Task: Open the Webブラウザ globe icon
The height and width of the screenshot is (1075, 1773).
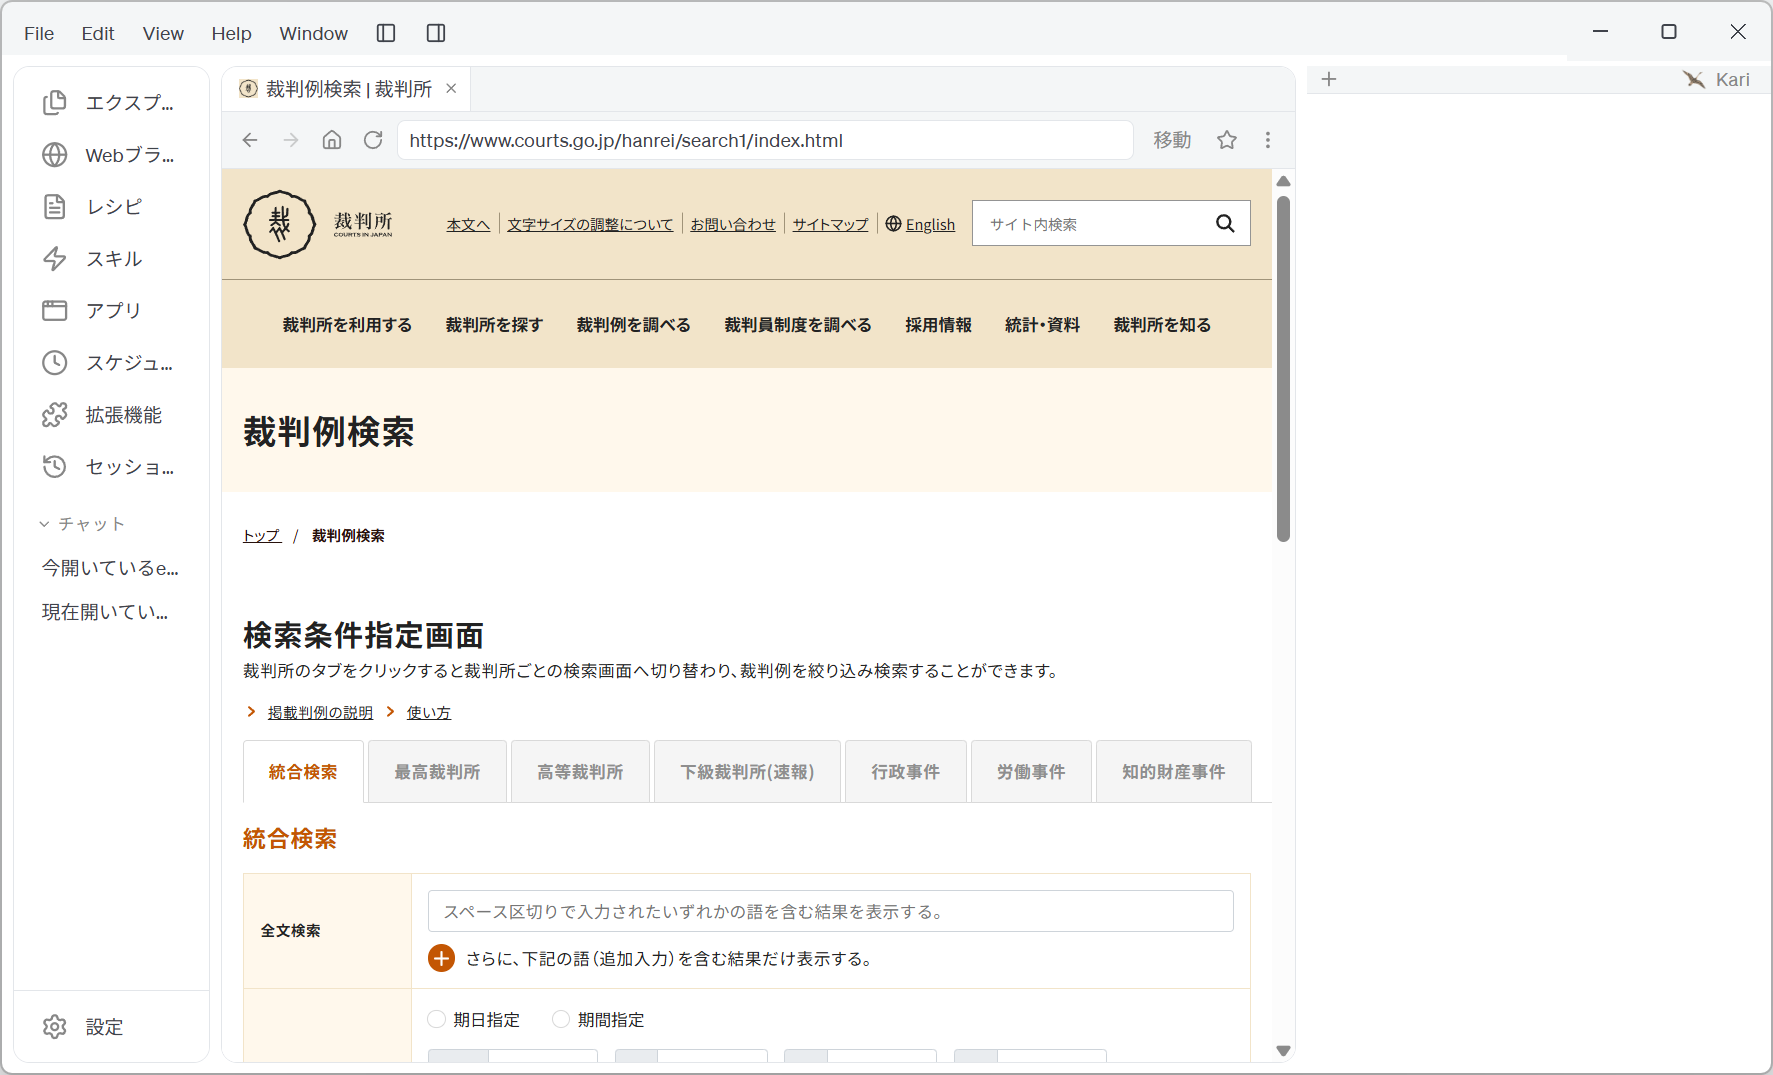Action: click(x=54, y=155)
